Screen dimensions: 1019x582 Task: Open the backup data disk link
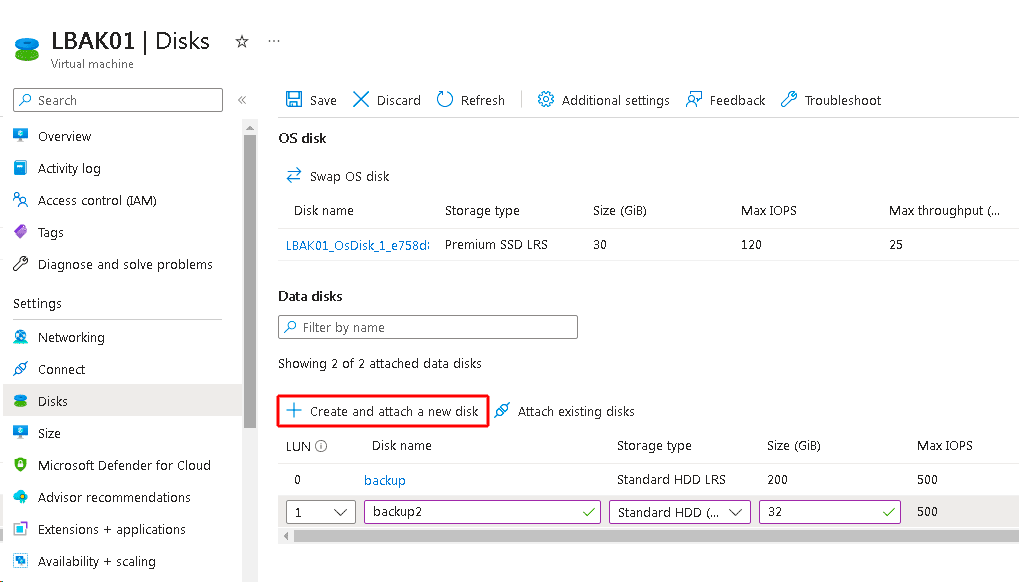point(385,480)
